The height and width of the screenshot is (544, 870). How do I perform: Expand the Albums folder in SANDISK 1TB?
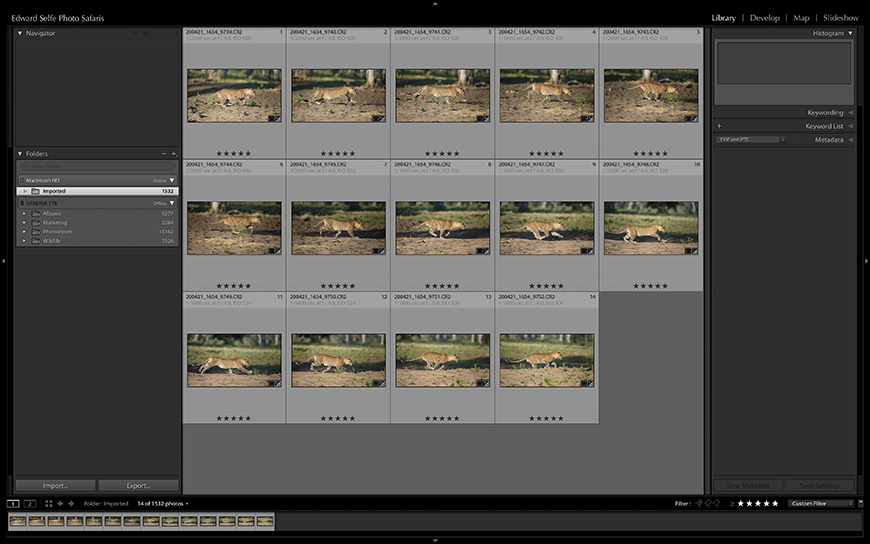coord(24,213)
